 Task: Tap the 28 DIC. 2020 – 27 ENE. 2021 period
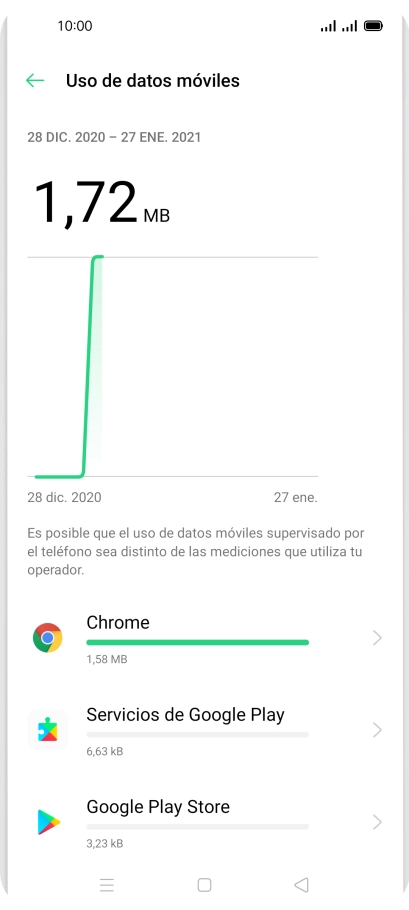(x=114, y=138)
